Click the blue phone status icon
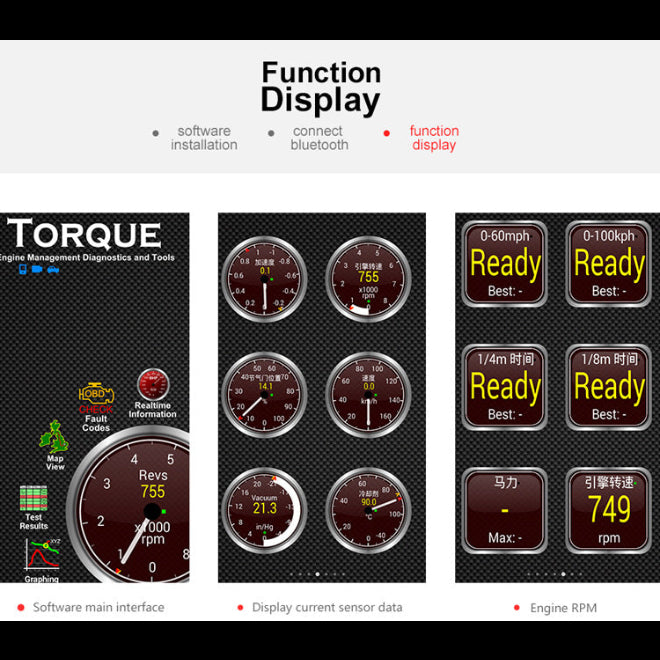 point(23,269)
